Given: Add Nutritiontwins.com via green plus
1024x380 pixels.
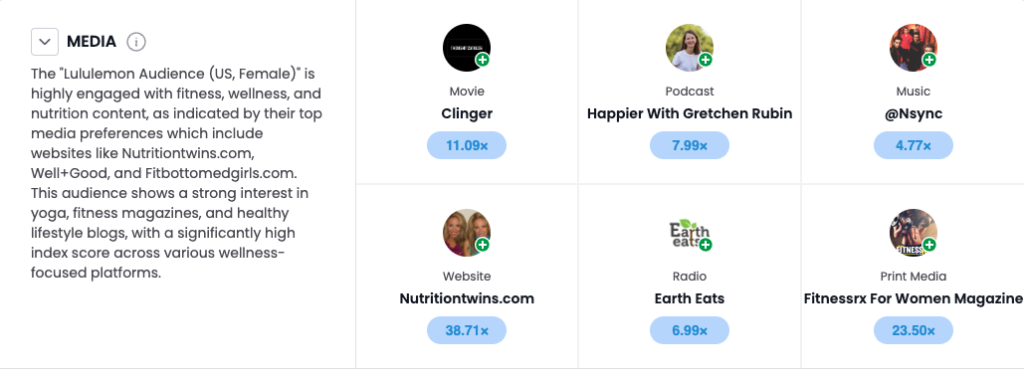Looking at the screenshot, I should pyautogui.click(x=483, y=245).
